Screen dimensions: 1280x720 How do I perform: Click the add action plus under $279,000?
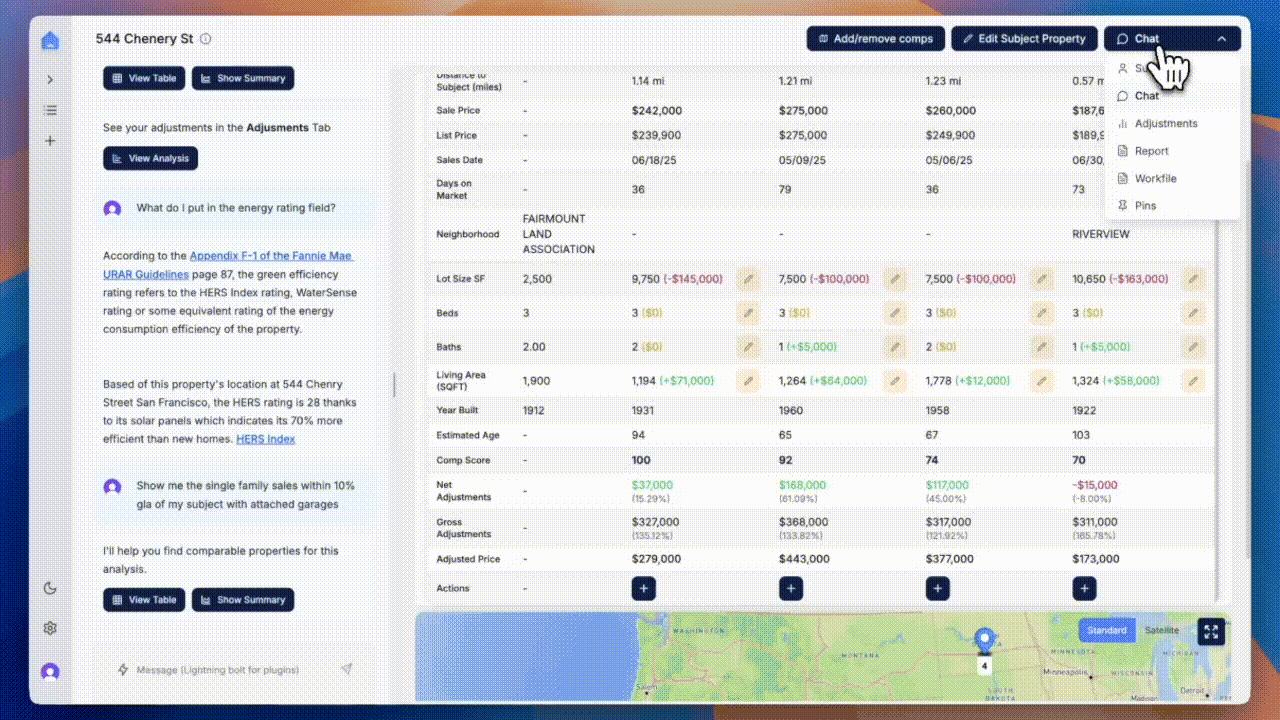(644, 588)
